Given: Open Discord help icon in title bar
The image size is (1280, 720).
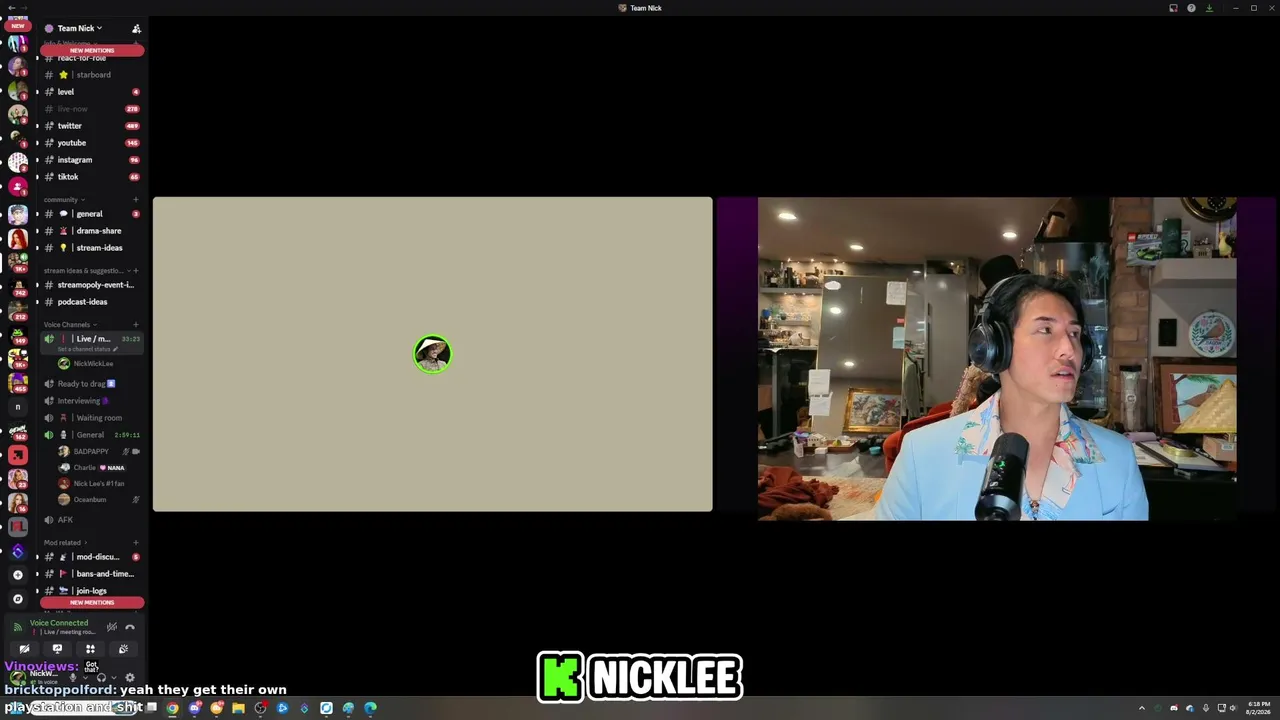Looking at the screenshot, I should point(1191,8).
